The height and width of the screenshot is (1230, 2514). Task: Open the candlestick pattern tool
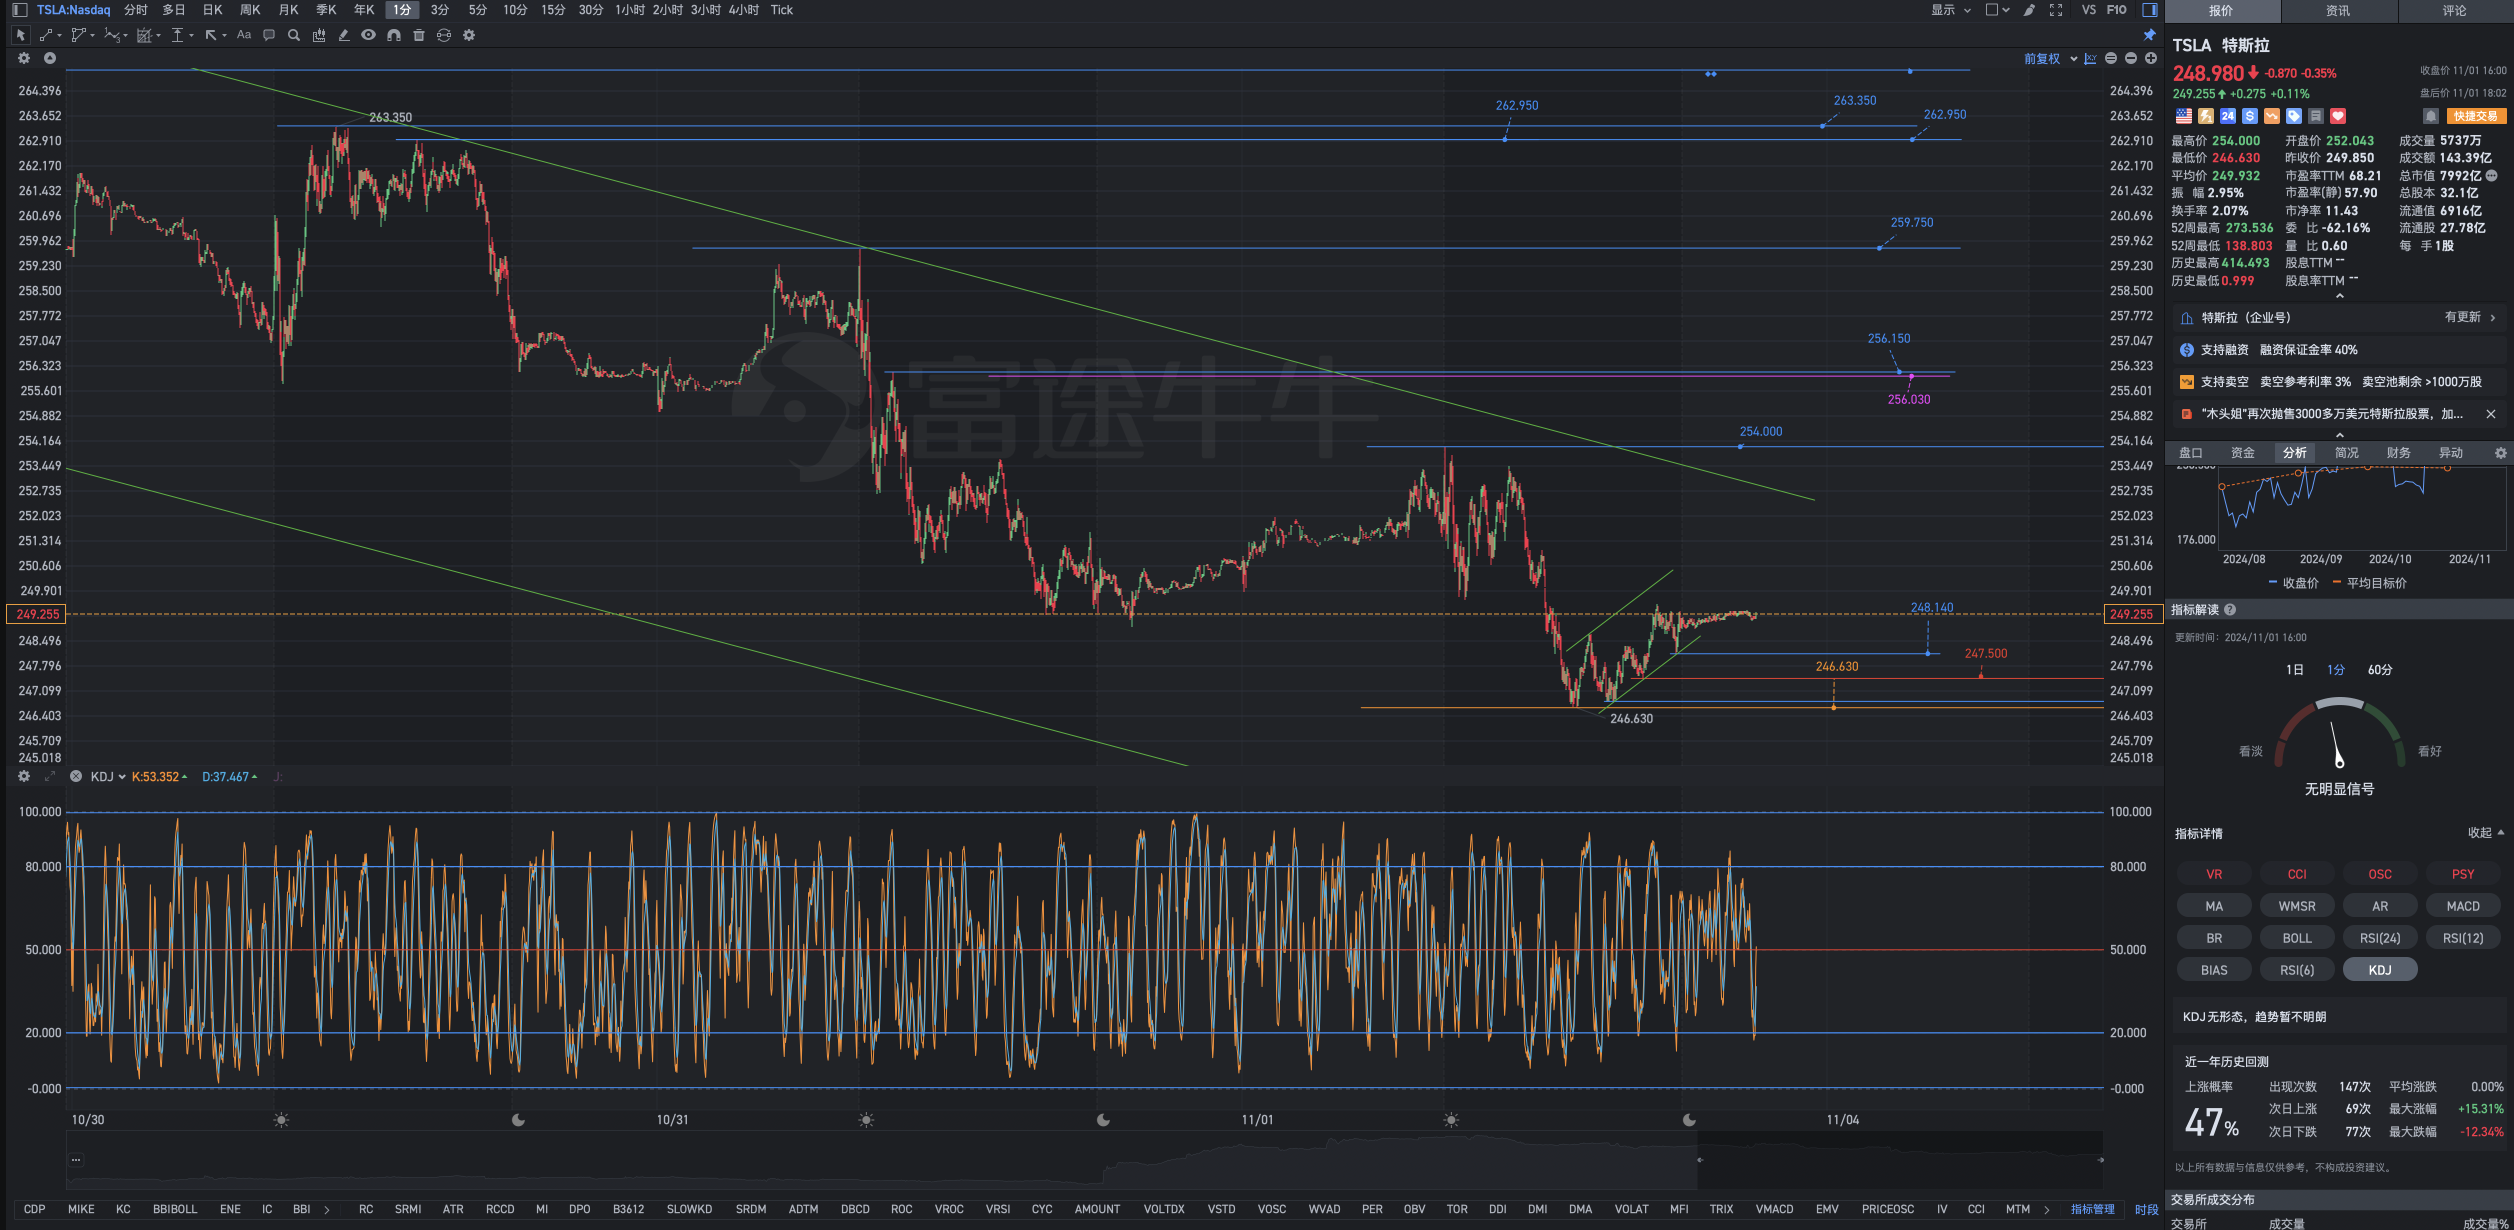319,35
